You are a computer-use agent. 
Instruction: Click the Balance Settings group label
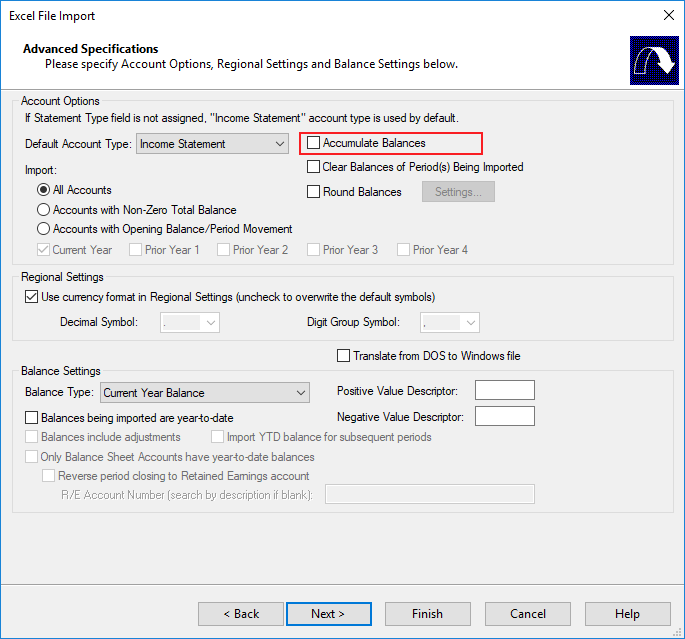pyautogui.click(x=61, y=371)
